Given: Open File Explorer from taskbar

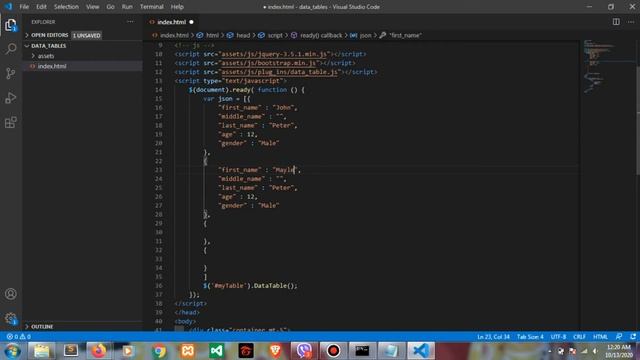Looking at the screenshot, I should pyautogui.click(x=41, y=351).
